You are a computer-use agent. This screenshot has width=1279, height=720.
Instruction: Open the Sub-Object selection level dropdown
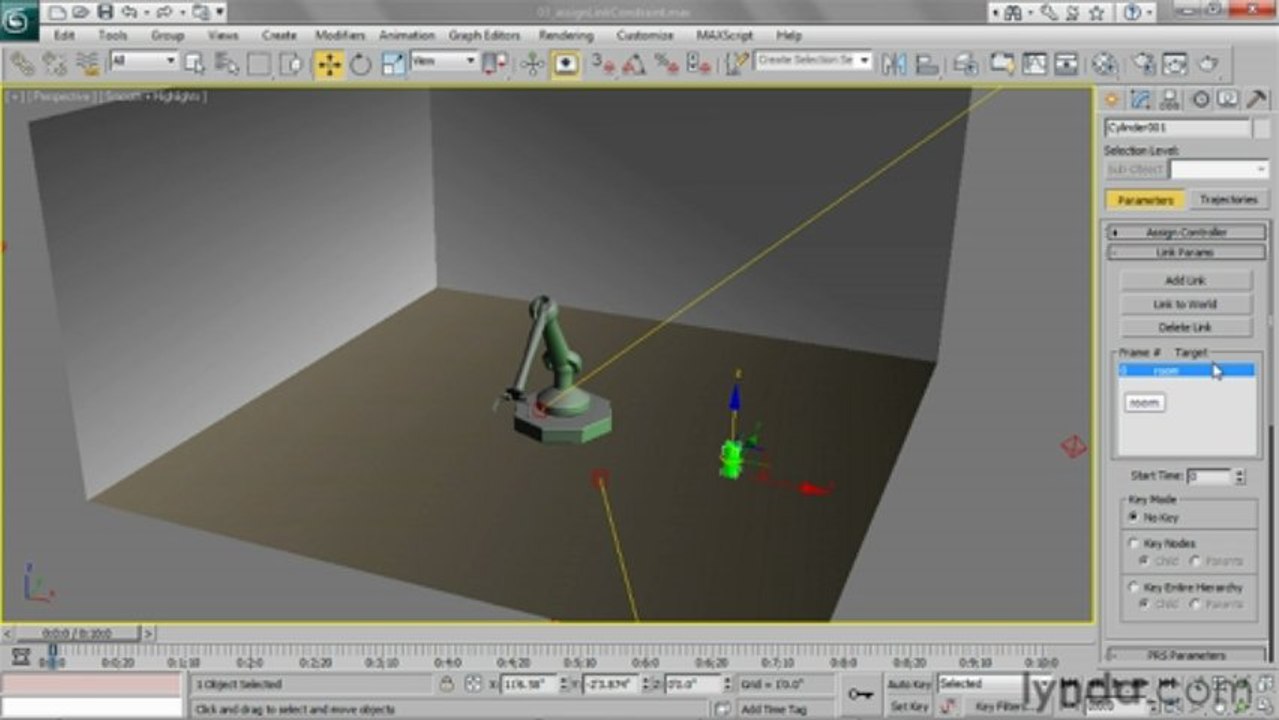tap(1219, 170)
